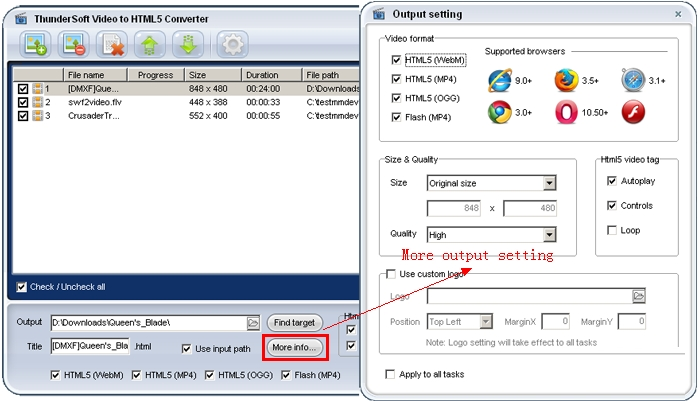Click the Clear all files toolbar icon
The width and height of the screenshot is (699, 401).
tap(112, 45)
